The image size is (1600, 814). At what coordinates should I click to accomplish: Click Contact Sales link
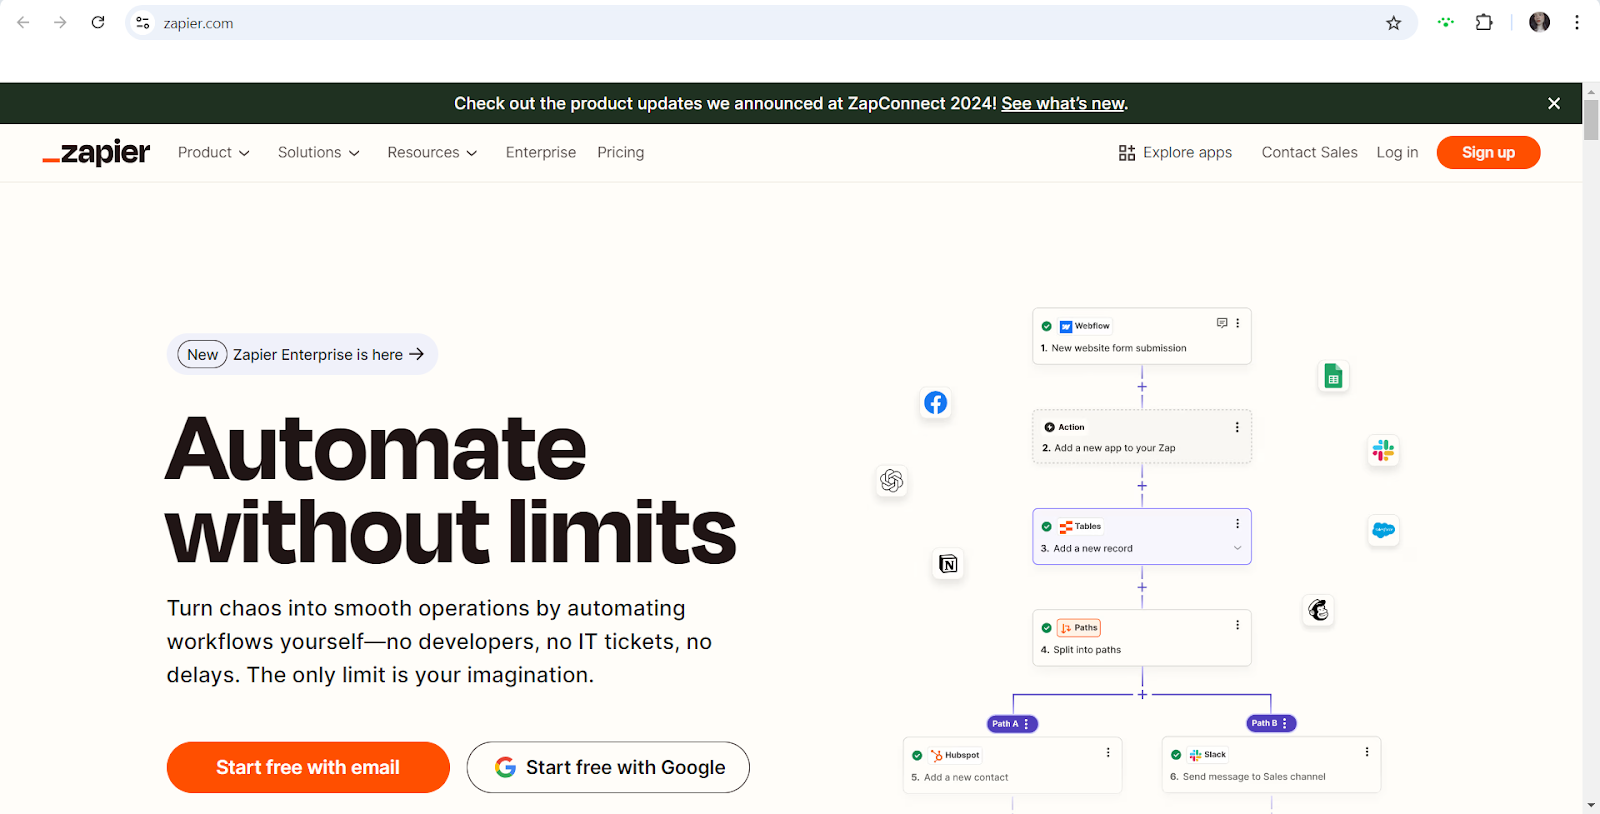point(1309,152)
